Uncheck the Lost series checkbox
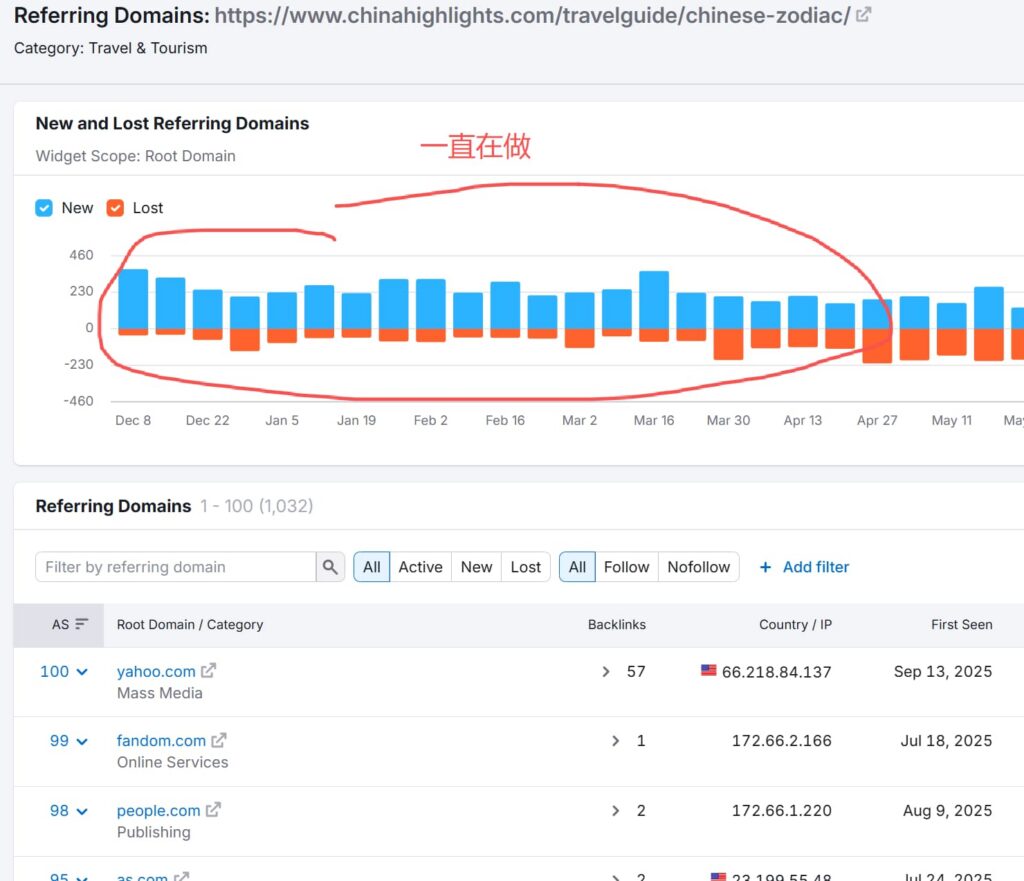1024x881 pixels. 115,208
